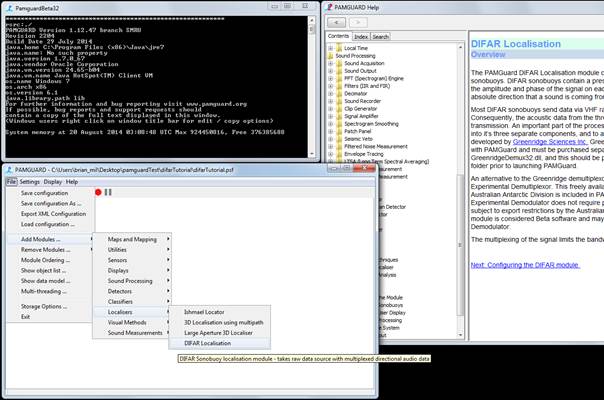Click the Decimator folder icon
Screen dimensions: 604x400
[339, 94]
